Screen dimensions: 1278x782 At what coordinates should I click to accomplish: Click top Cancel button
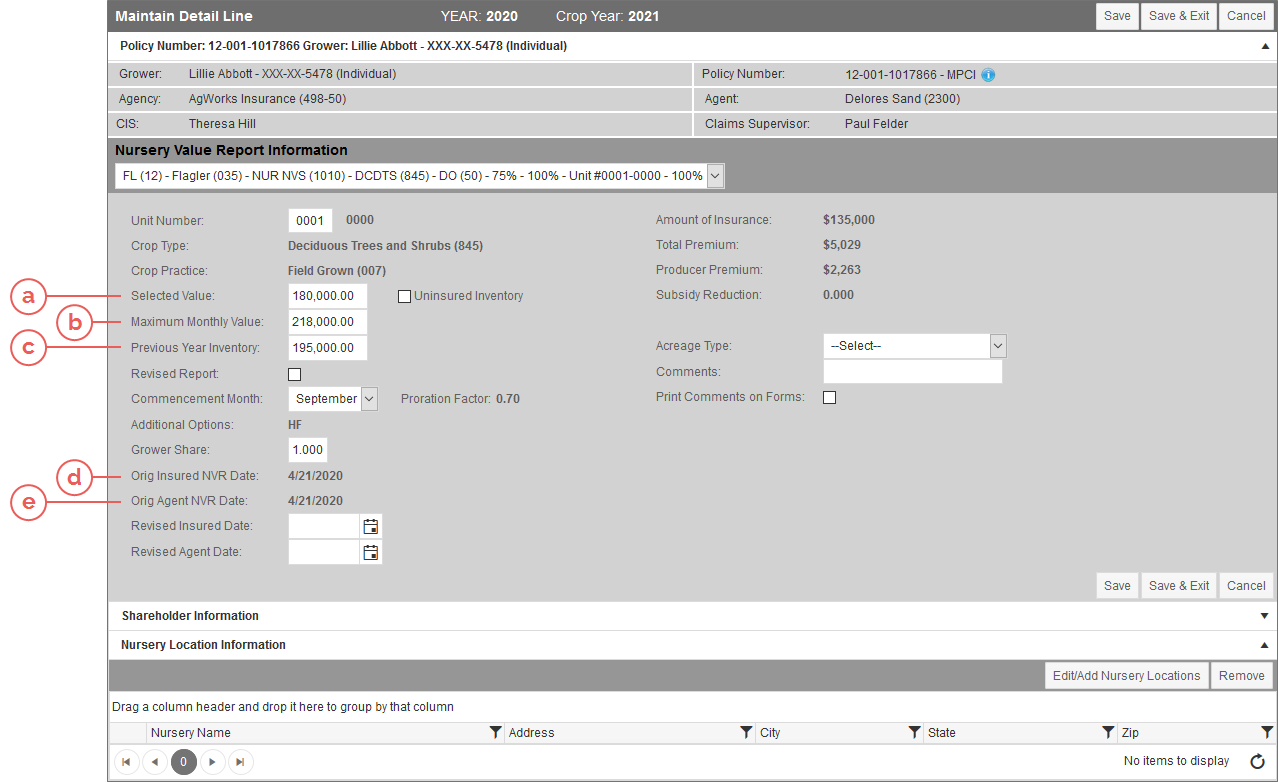click(1246, 16)
